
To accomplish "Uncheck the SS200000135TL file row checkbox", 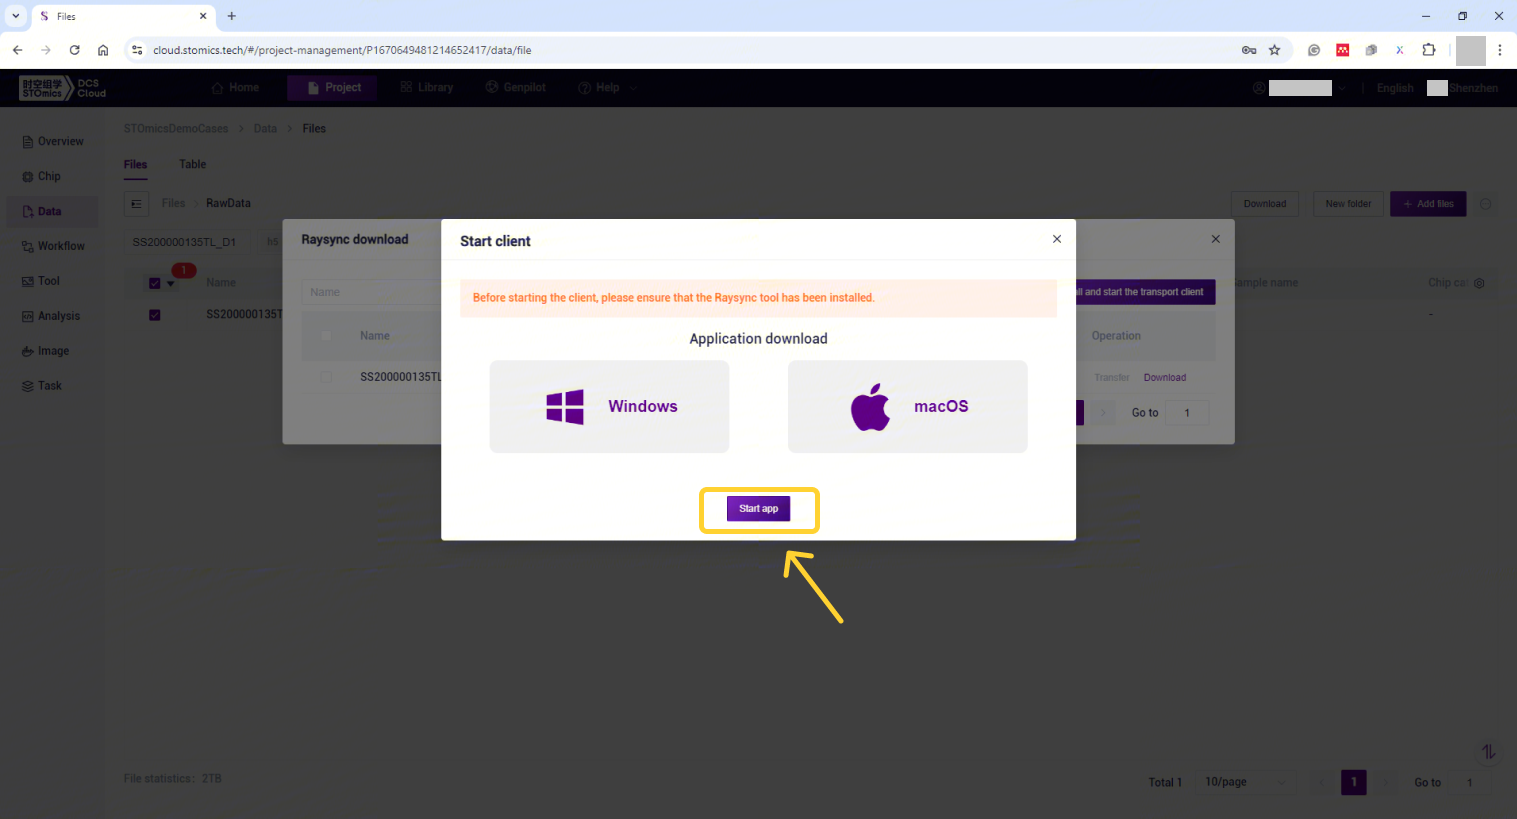I will coord(155,315).
